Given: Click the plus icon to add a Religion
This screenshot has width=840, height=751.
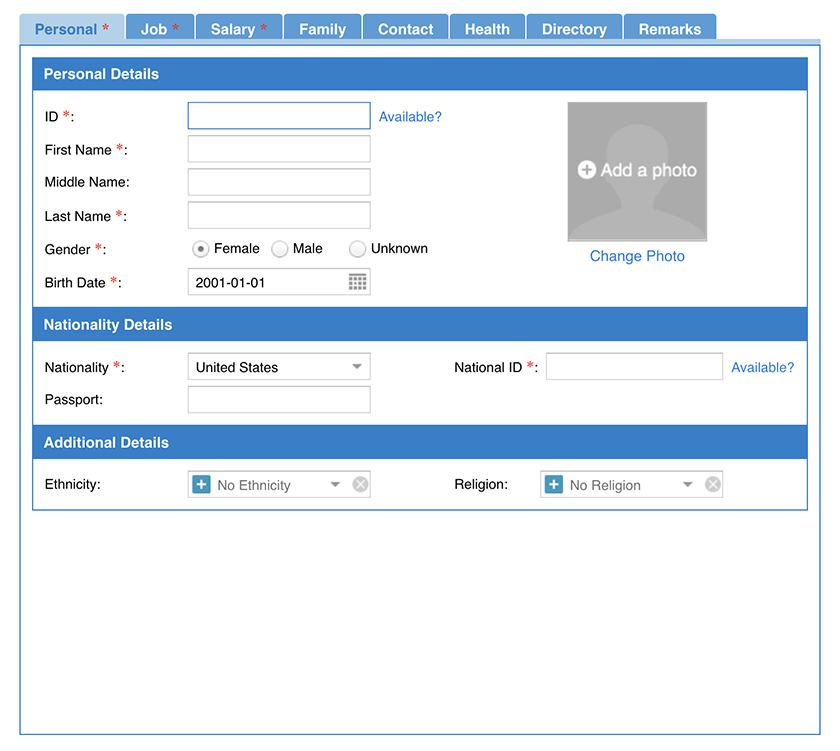Looking at the screenshot, I should tap(554, 484).
